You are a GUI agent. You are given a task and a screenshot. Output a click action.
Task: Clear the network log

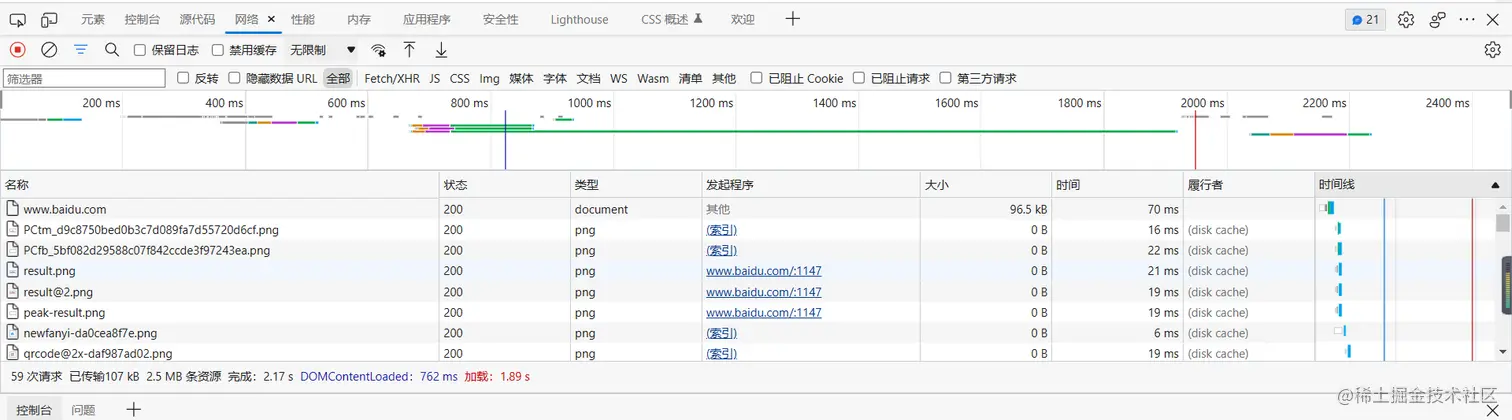click(x=49, y=50)
